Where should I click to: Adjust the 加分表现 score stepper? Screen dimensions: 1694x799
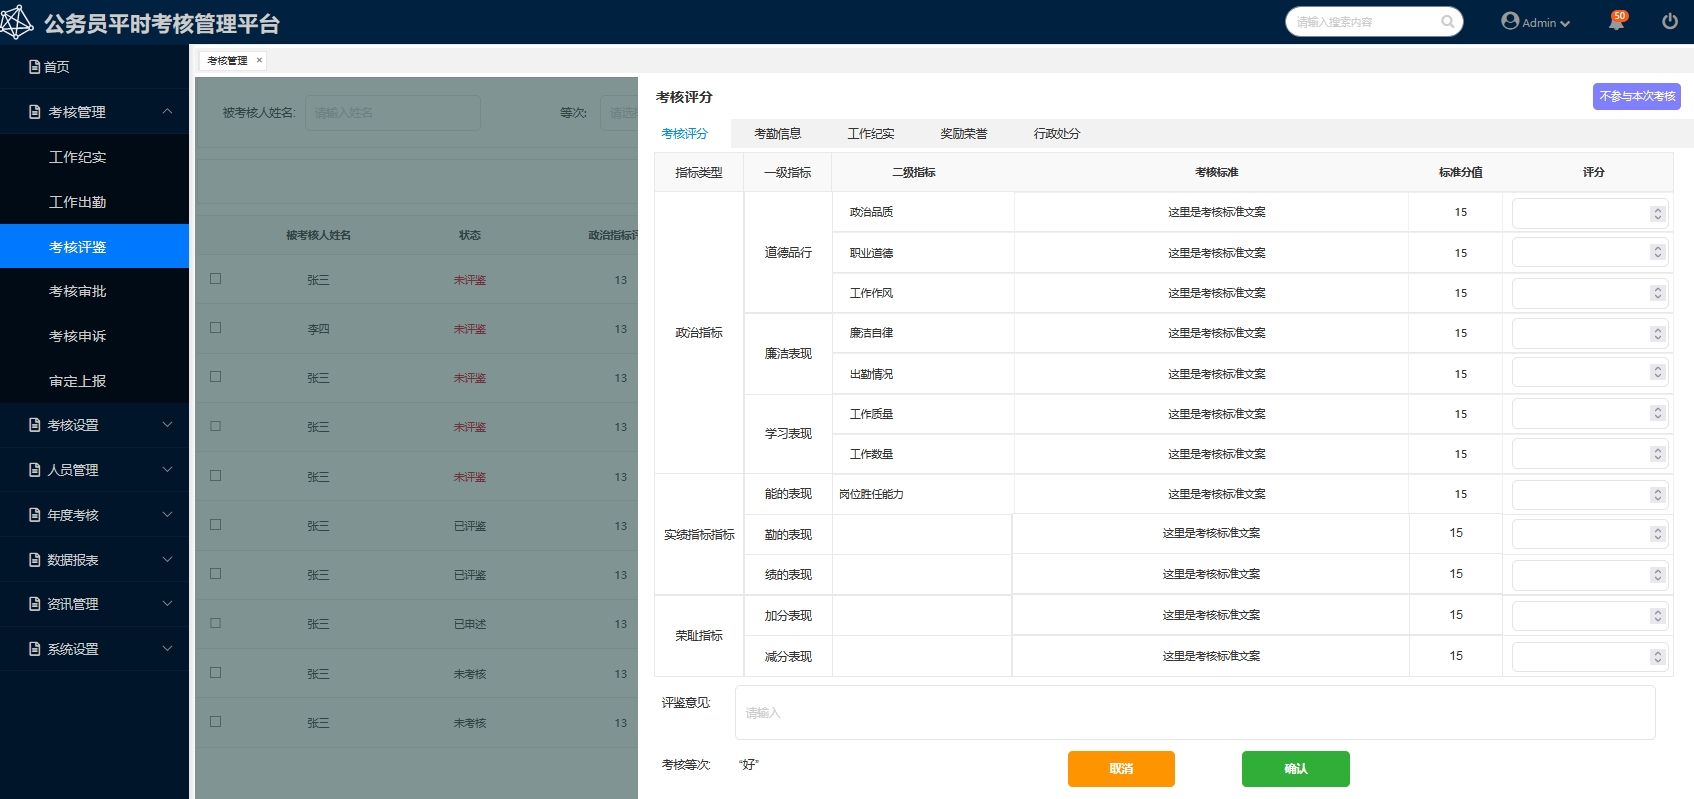click(1657, 616)
